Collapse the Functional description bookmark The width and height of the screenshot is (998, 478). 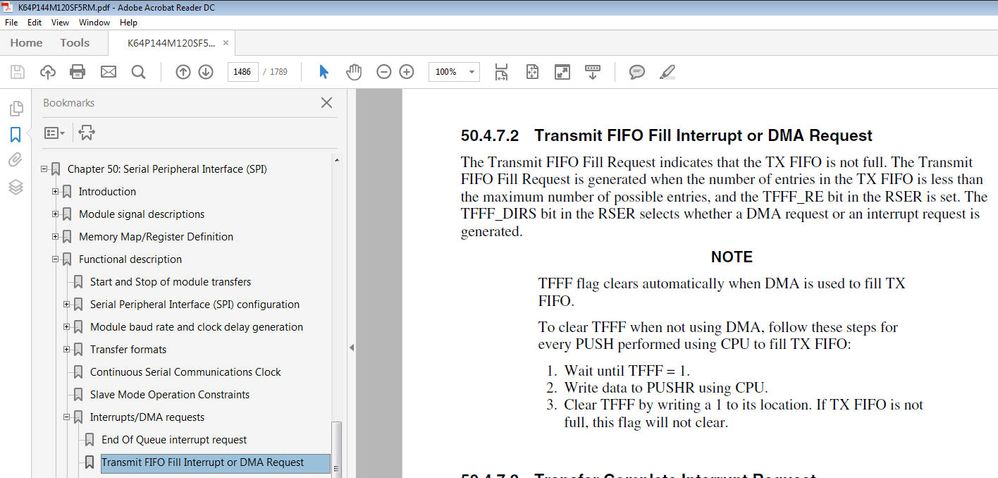tap(55, 259)
